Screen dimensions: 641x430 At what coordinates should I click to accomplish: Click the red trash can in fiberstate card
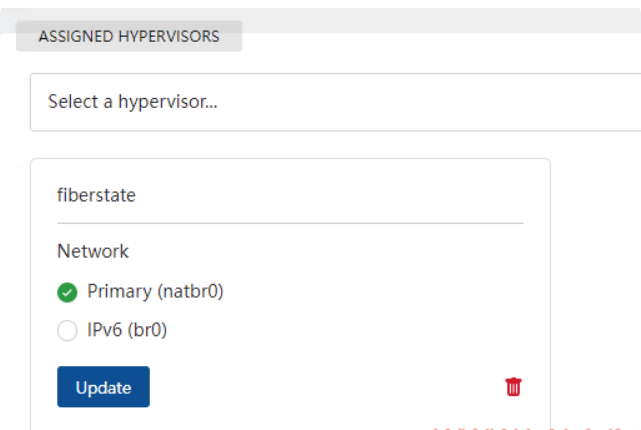click(513, 387)
